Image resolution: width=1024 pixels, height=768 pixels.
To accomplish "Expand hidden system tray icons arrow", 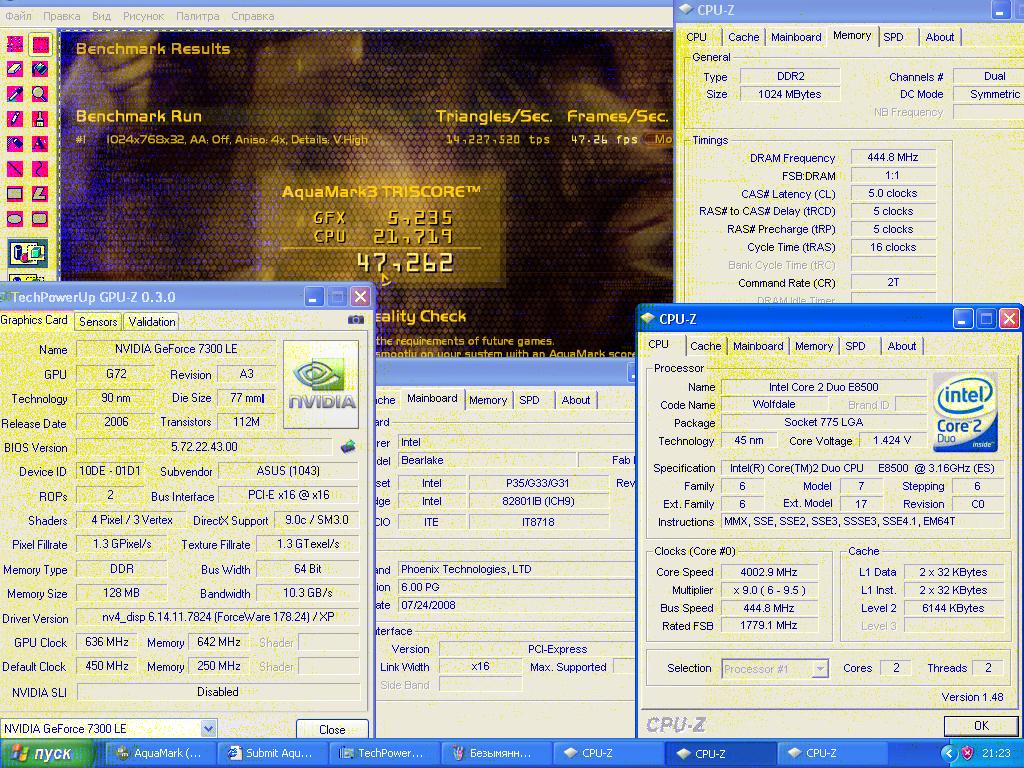I will (949, 753).
